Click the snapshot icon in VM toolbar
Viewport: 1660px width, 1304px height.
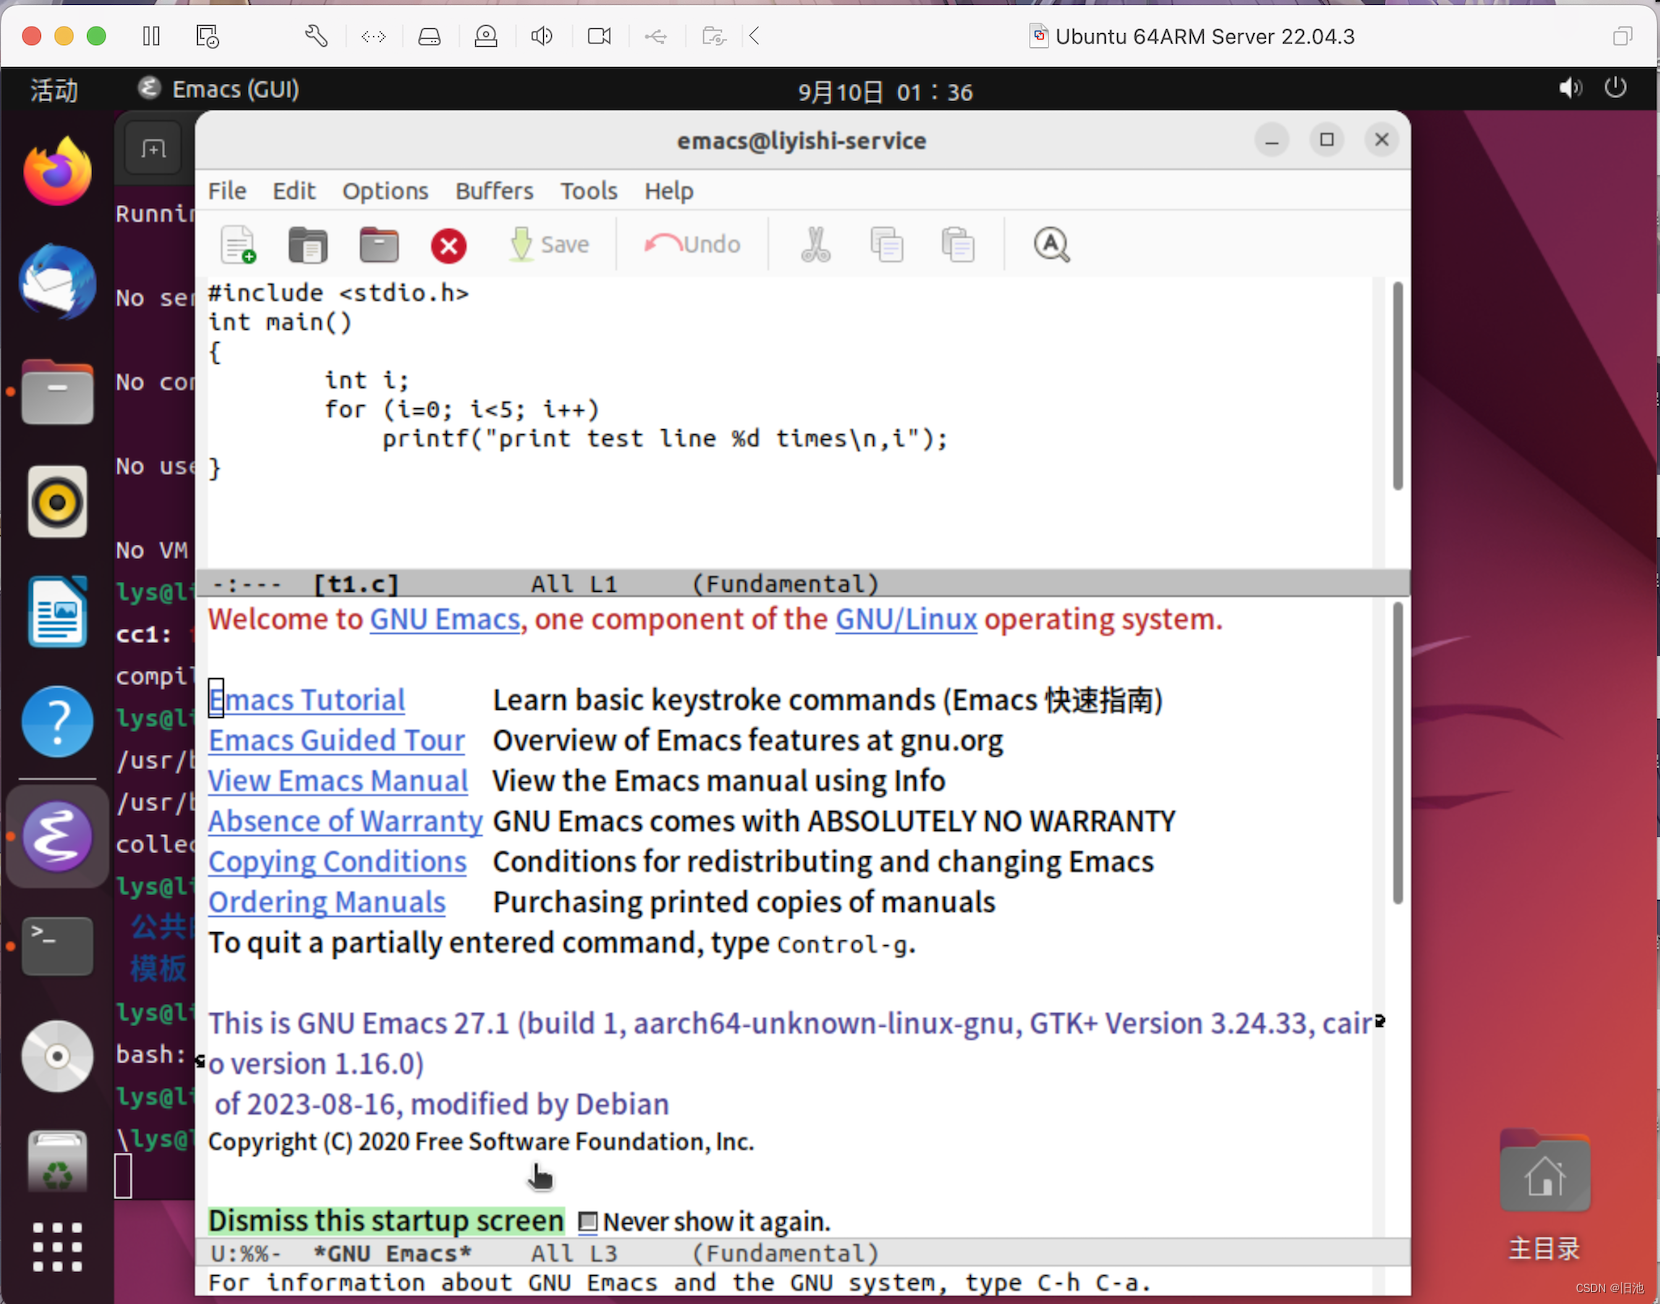pyautogui.click(x=207, y=36)
